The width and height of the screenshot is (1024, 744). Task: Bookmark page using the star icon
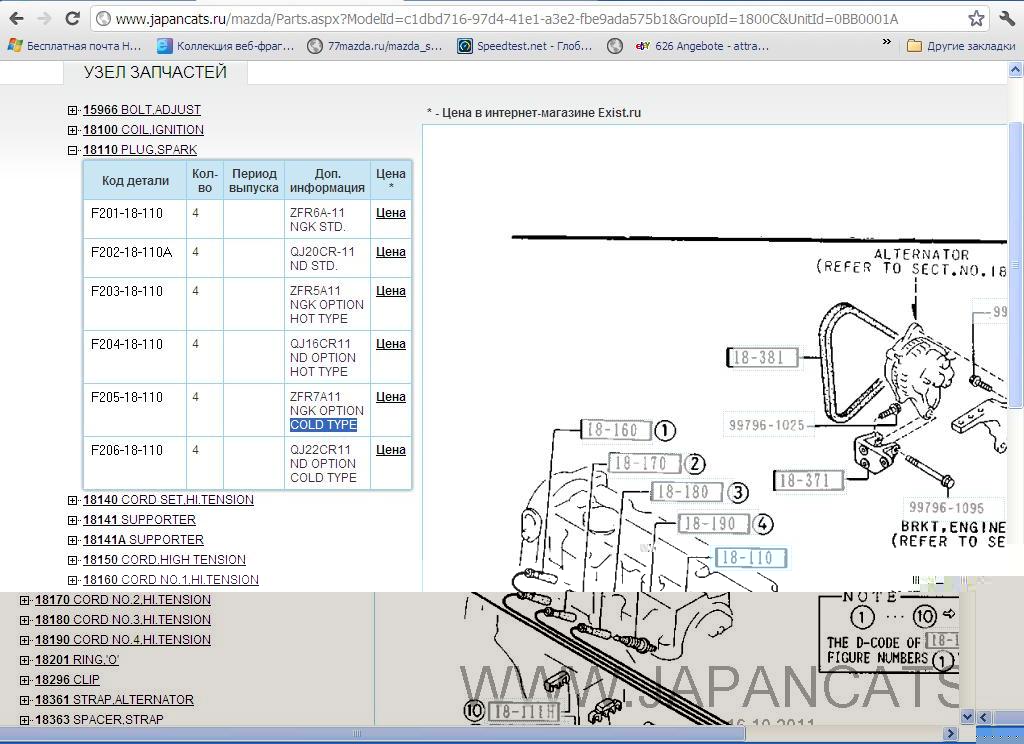pos(976,19)
